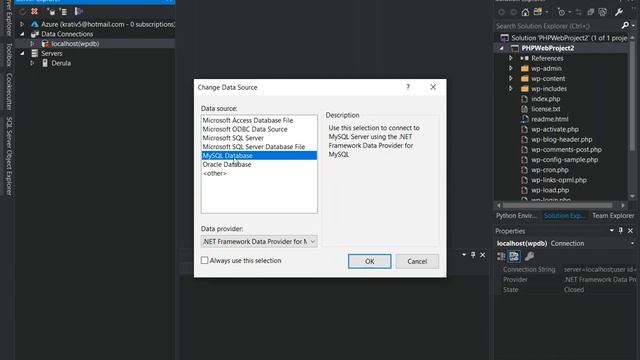
Task: Pin the Properties panel with the pin icon
Action: [x=621, y=231]
